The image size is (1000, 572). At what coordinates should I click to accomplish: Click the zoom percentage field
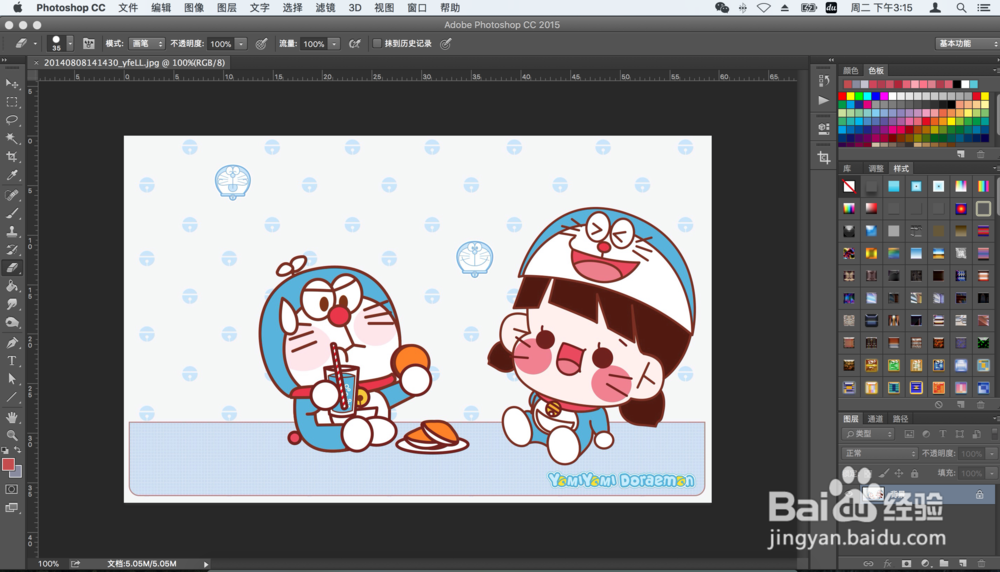pos(48,564)
